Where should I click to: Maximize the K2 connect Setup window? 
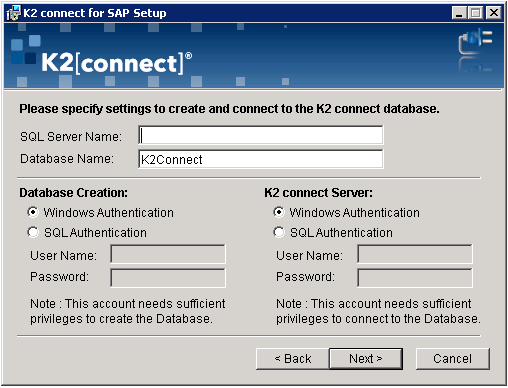475,13
